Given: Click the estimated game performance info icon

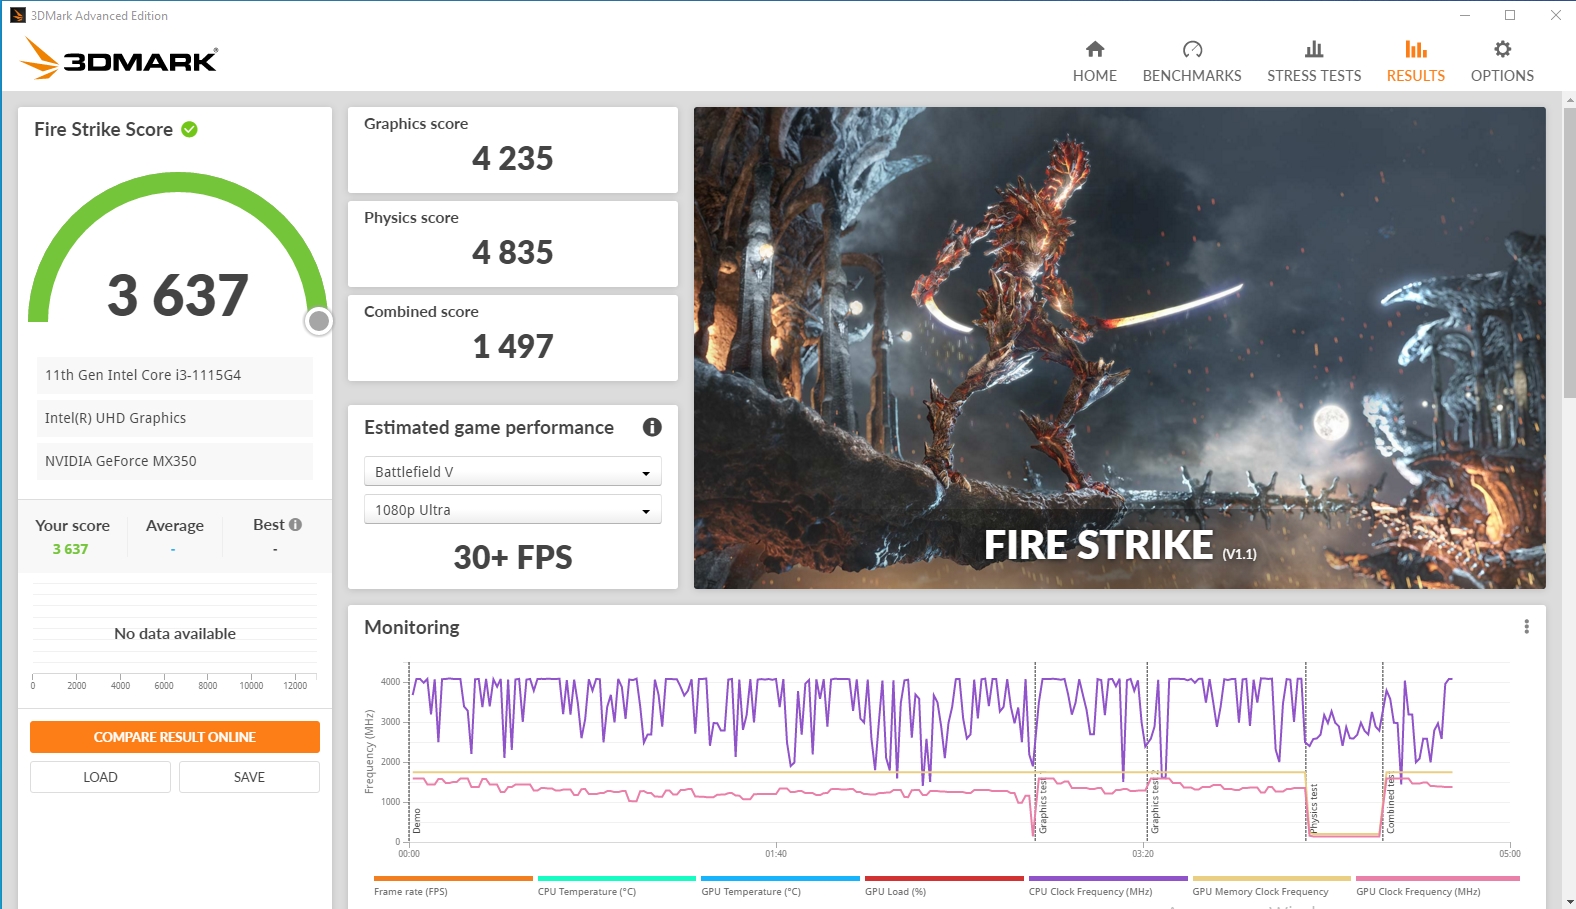Looking at the screenshot, I should [652, 427].
